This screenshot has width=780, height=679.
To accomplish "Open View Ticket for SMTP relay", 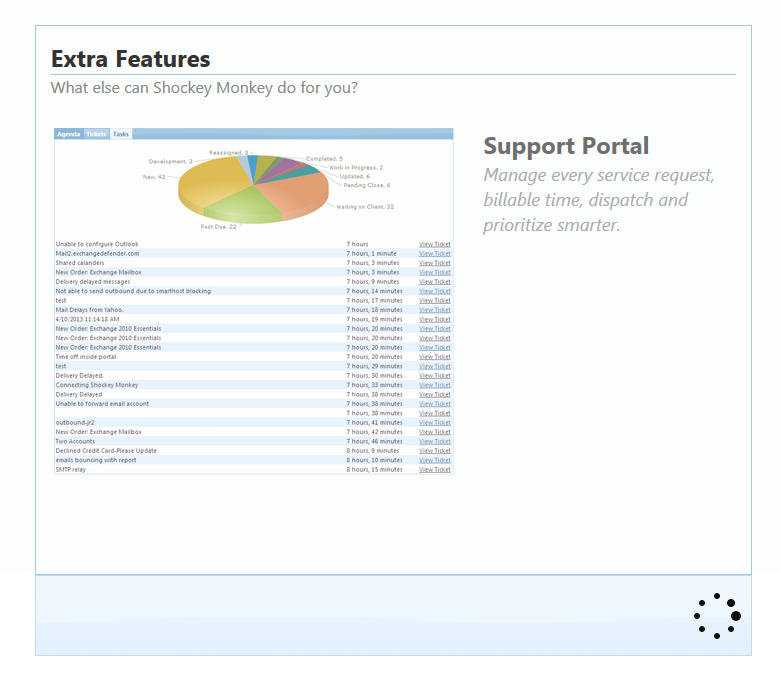I will (434, 469).
